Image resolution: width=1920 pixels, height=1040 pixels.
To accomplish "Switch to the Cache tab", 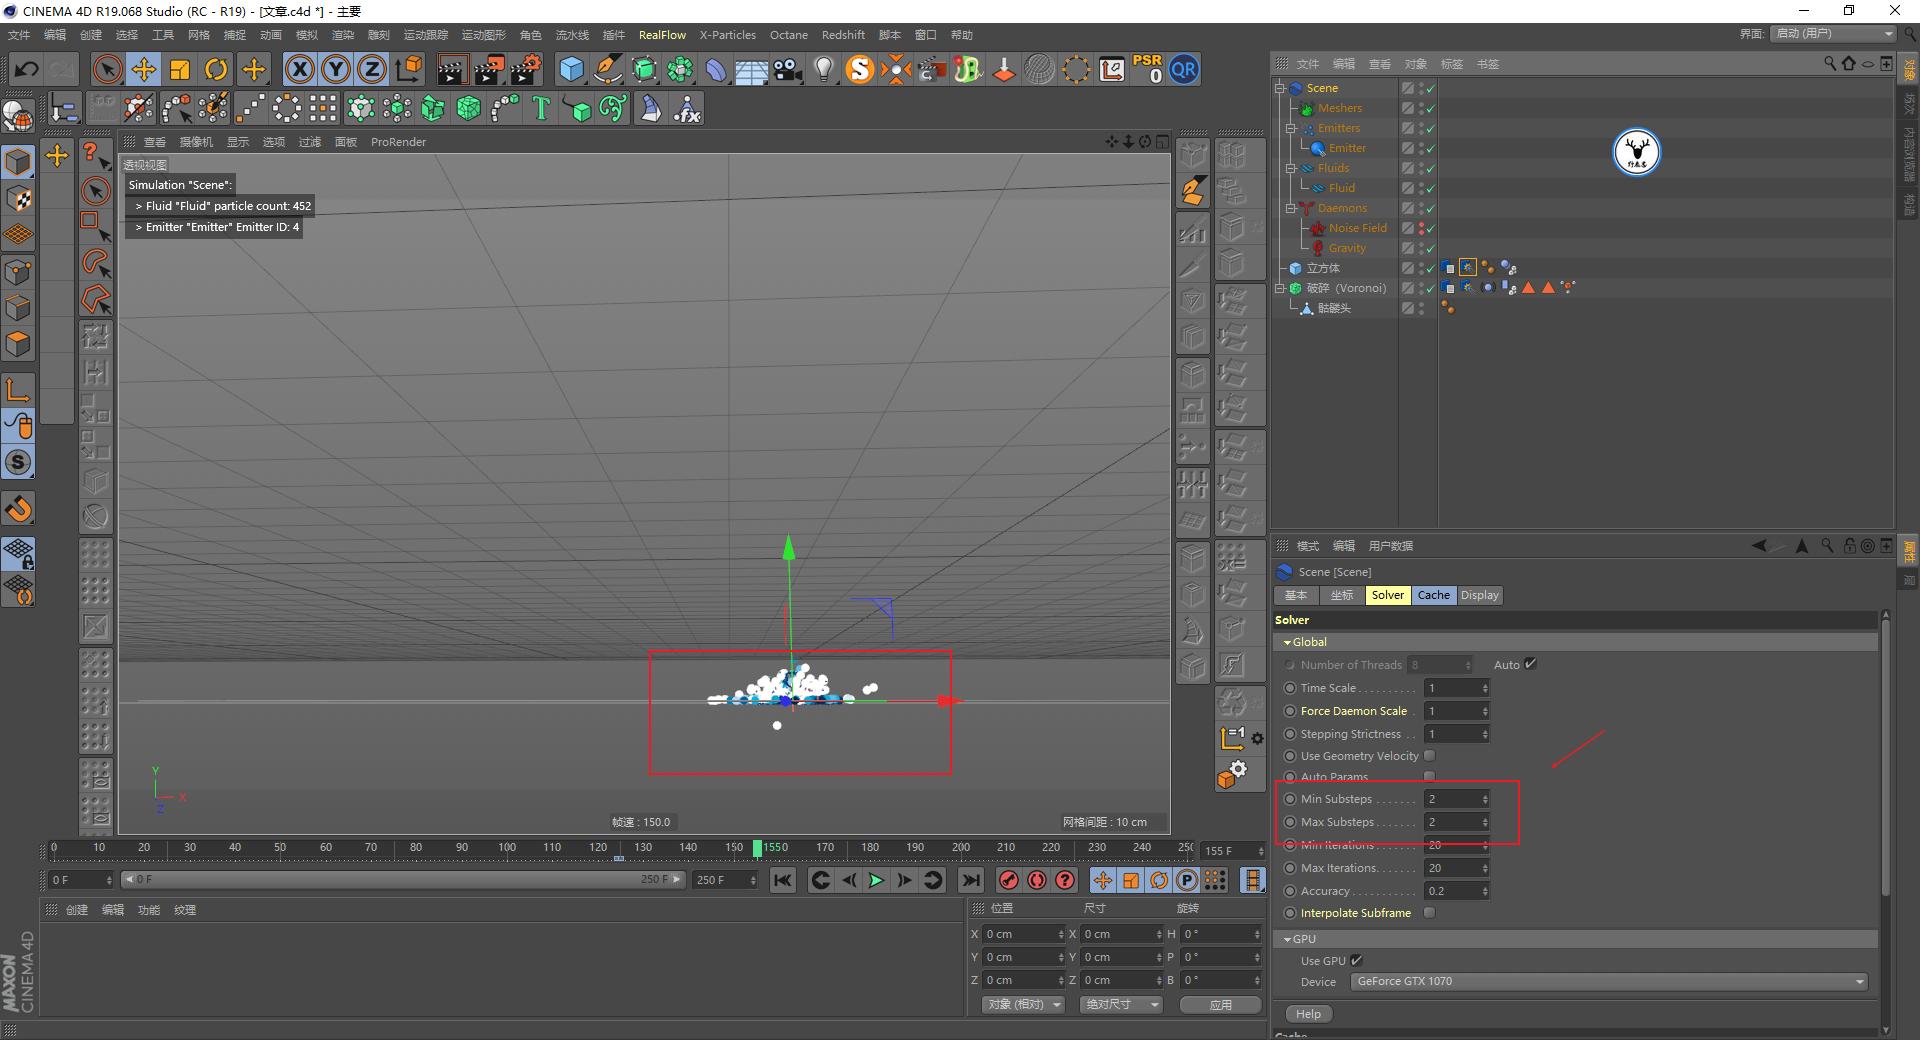I will pyautogui.click(x=1433, y=595).
